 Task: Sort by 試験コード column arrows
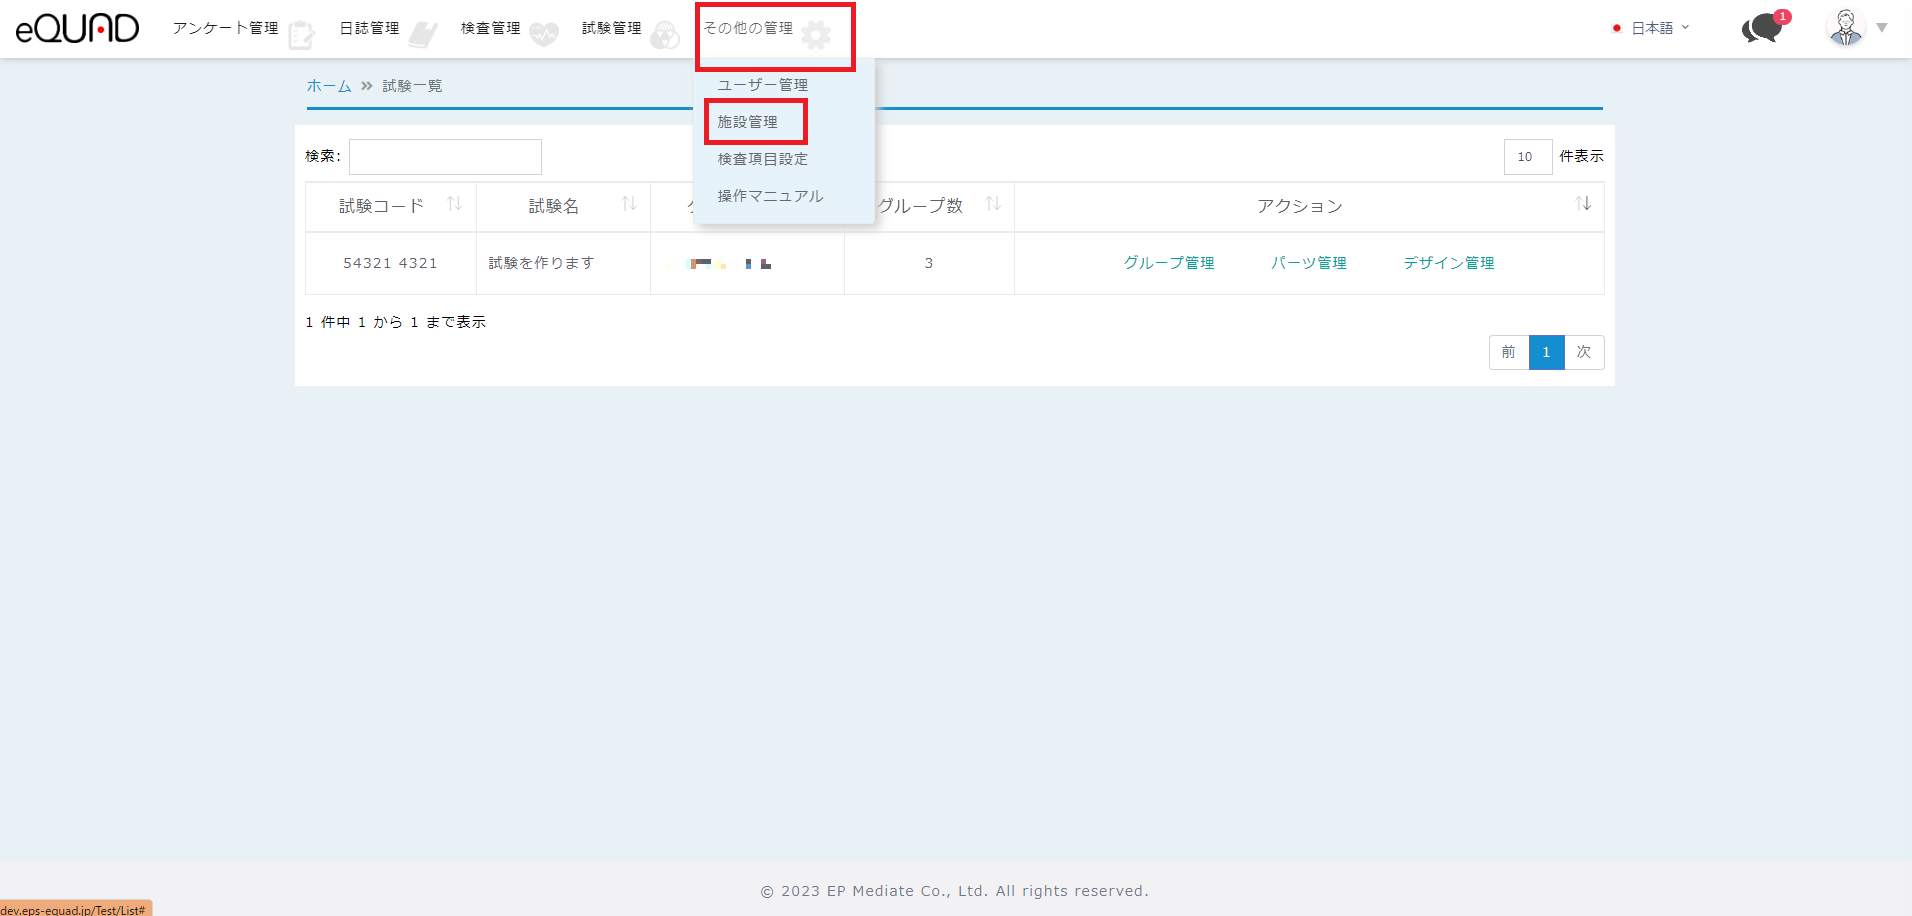coord(454,204)
